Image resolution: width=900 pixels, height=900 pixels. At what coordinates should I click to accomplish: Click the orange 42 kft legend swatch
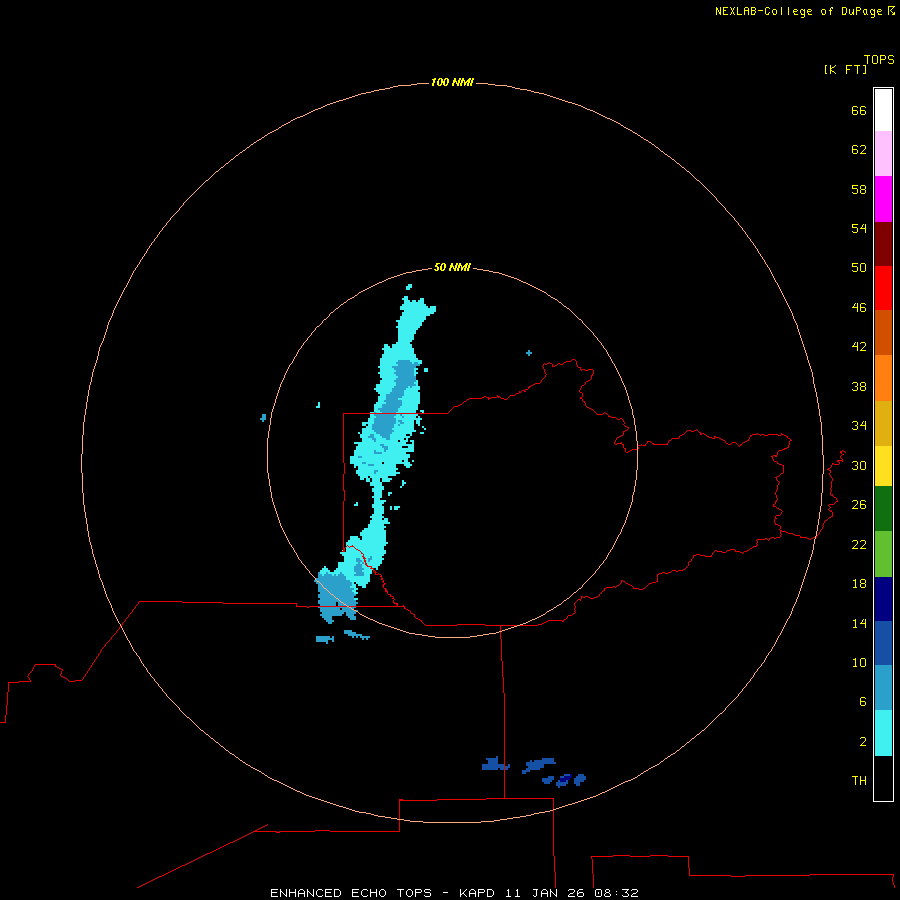pyautogui.click(x=883, y=378)
